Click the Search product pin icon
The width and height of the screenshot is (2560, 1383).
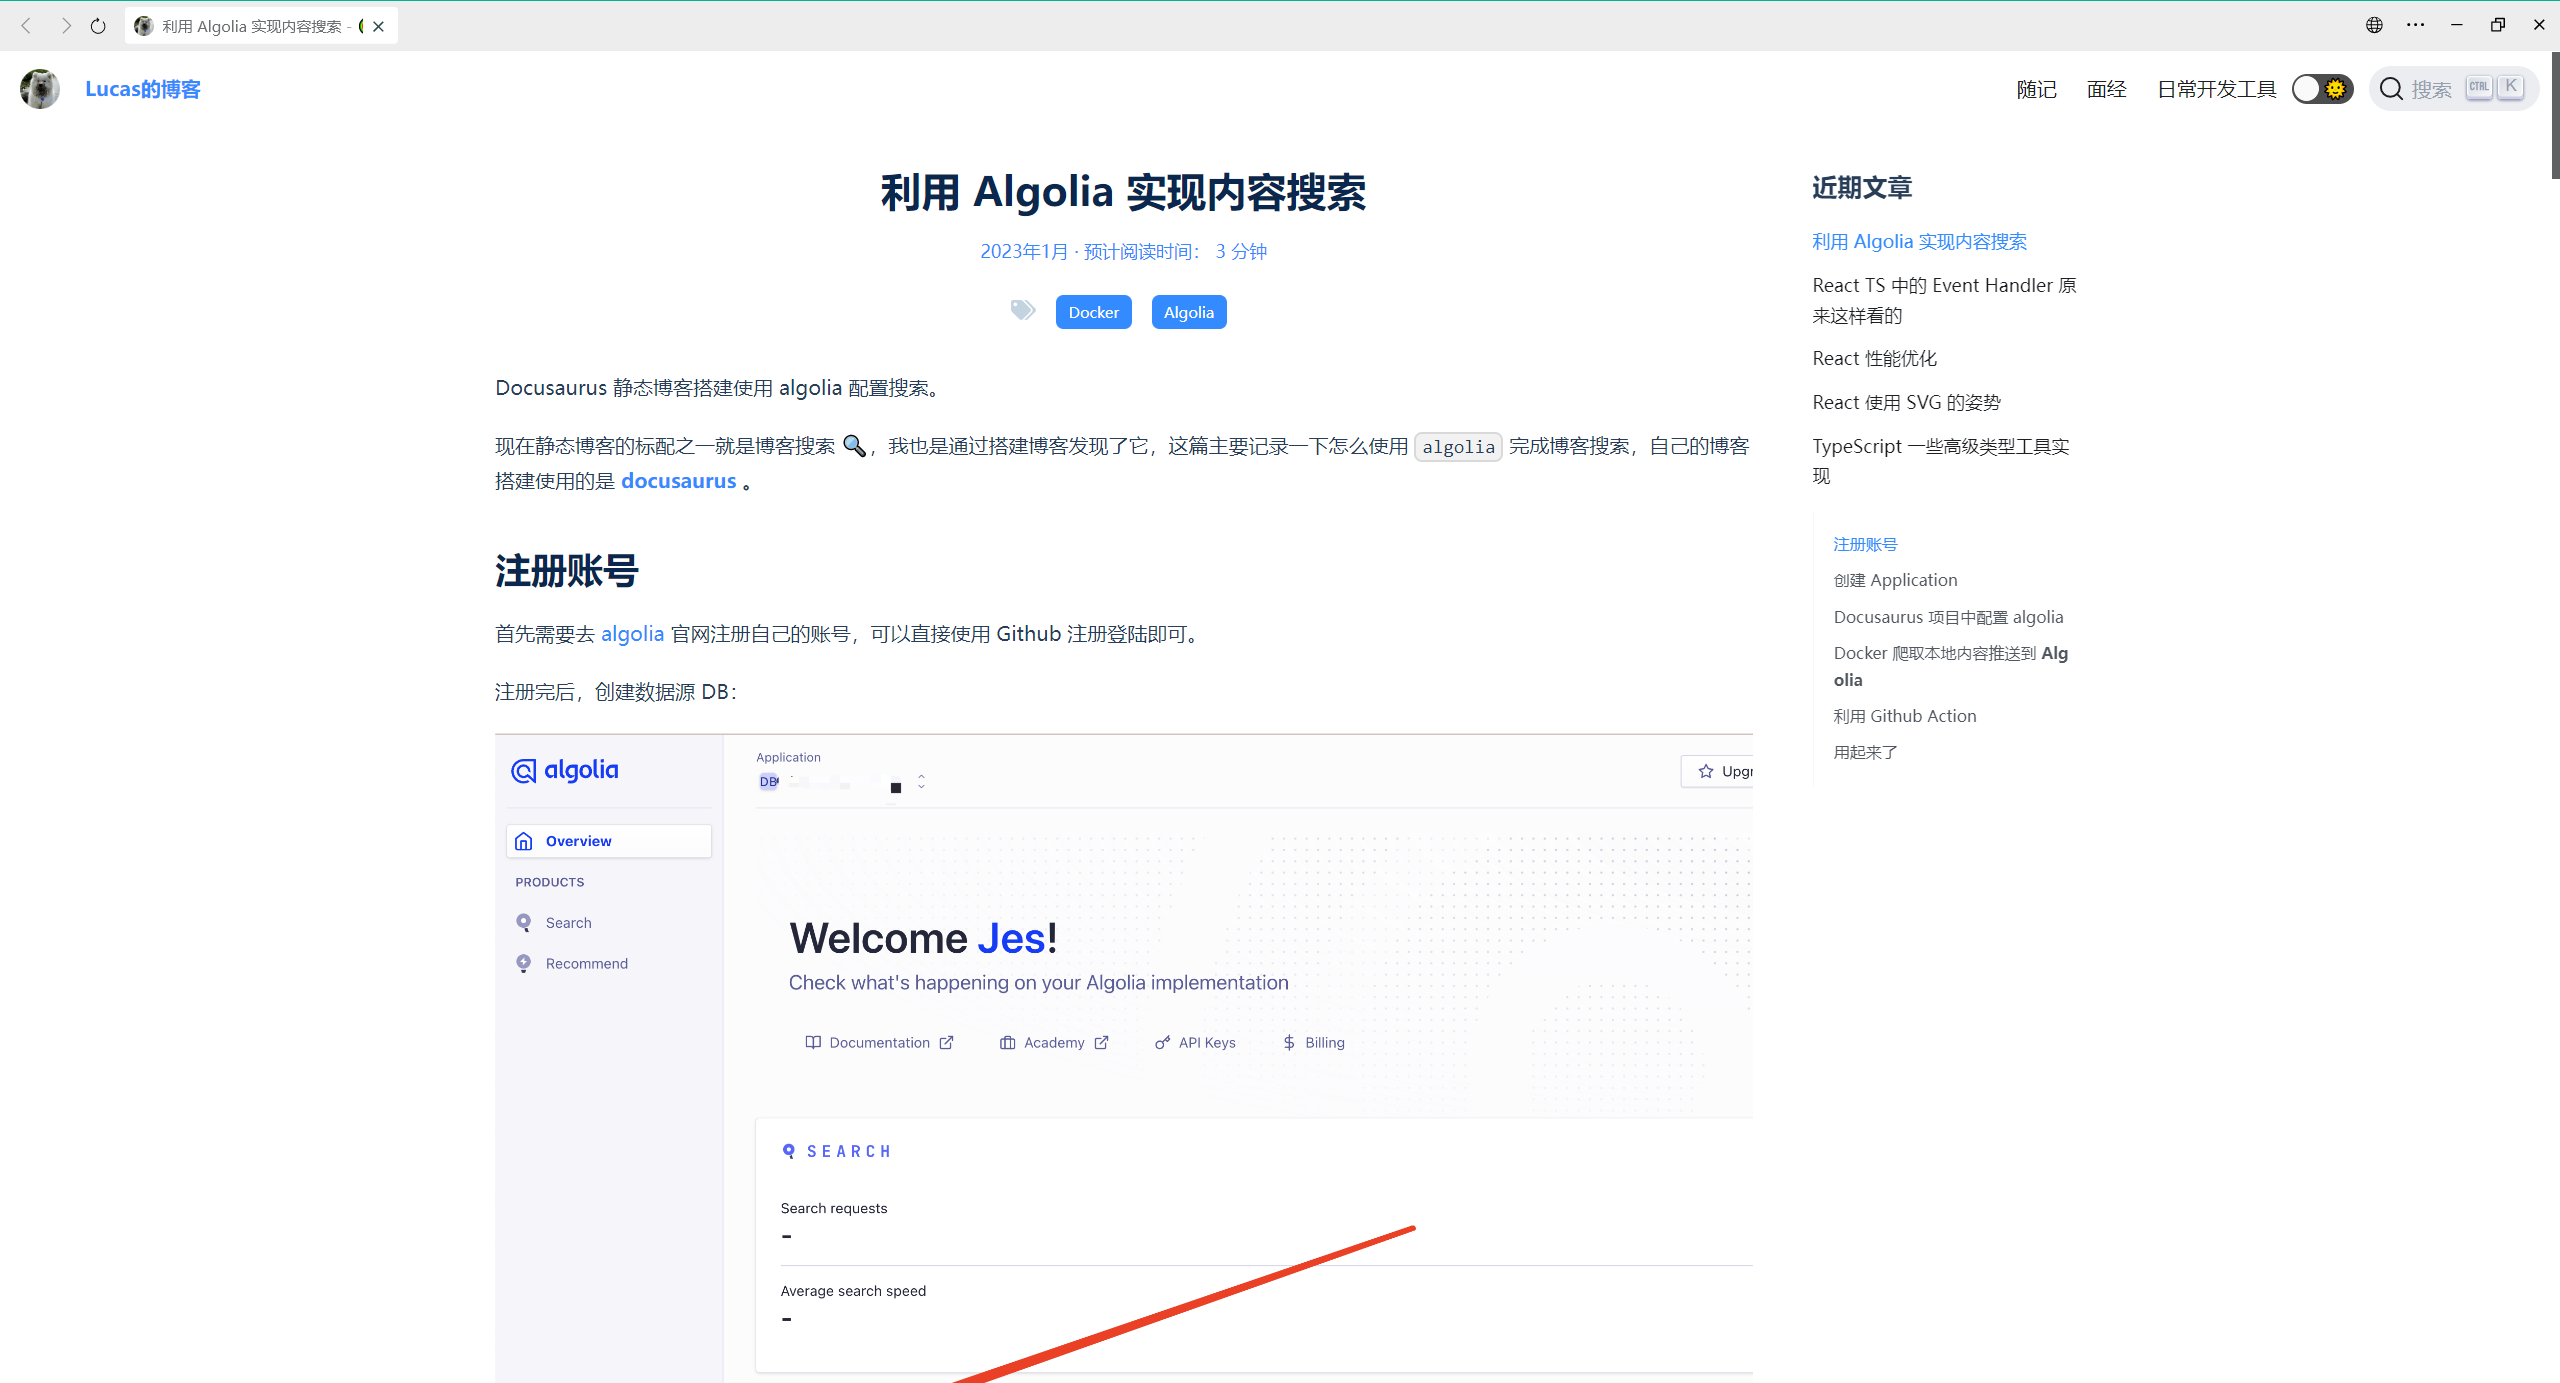[523, 923]
